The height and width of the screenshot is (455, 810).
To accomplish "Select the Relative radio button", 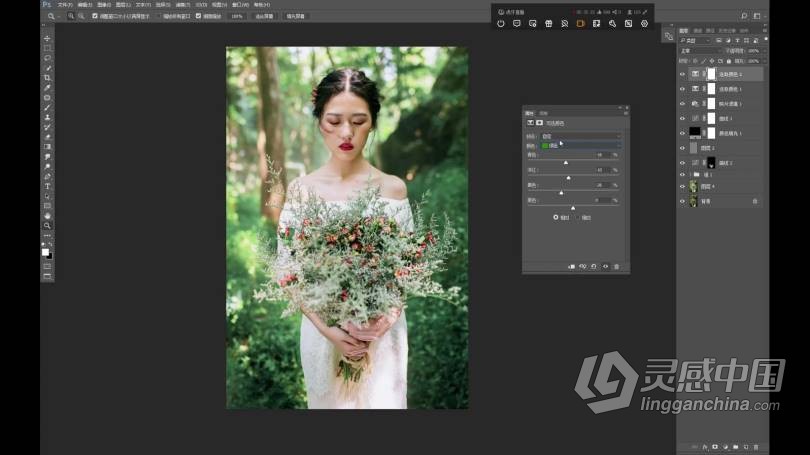I will click(556, 217).
